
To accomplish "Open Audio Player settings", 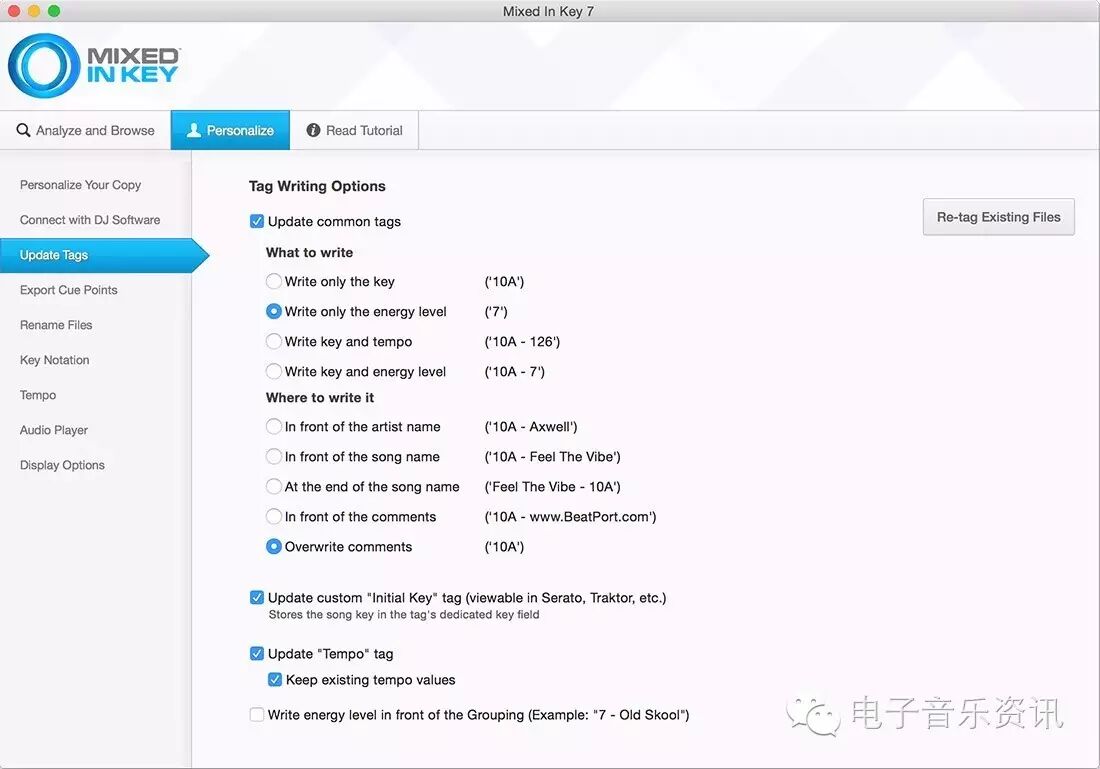I will pos(54,431).
